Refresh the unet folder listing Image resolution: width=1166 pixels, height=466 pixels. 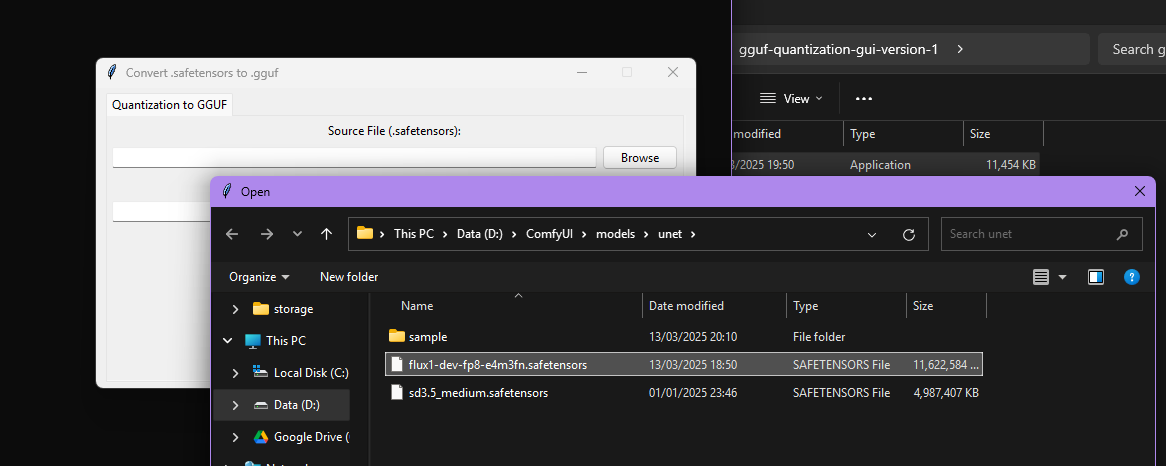tap(908, 234)
